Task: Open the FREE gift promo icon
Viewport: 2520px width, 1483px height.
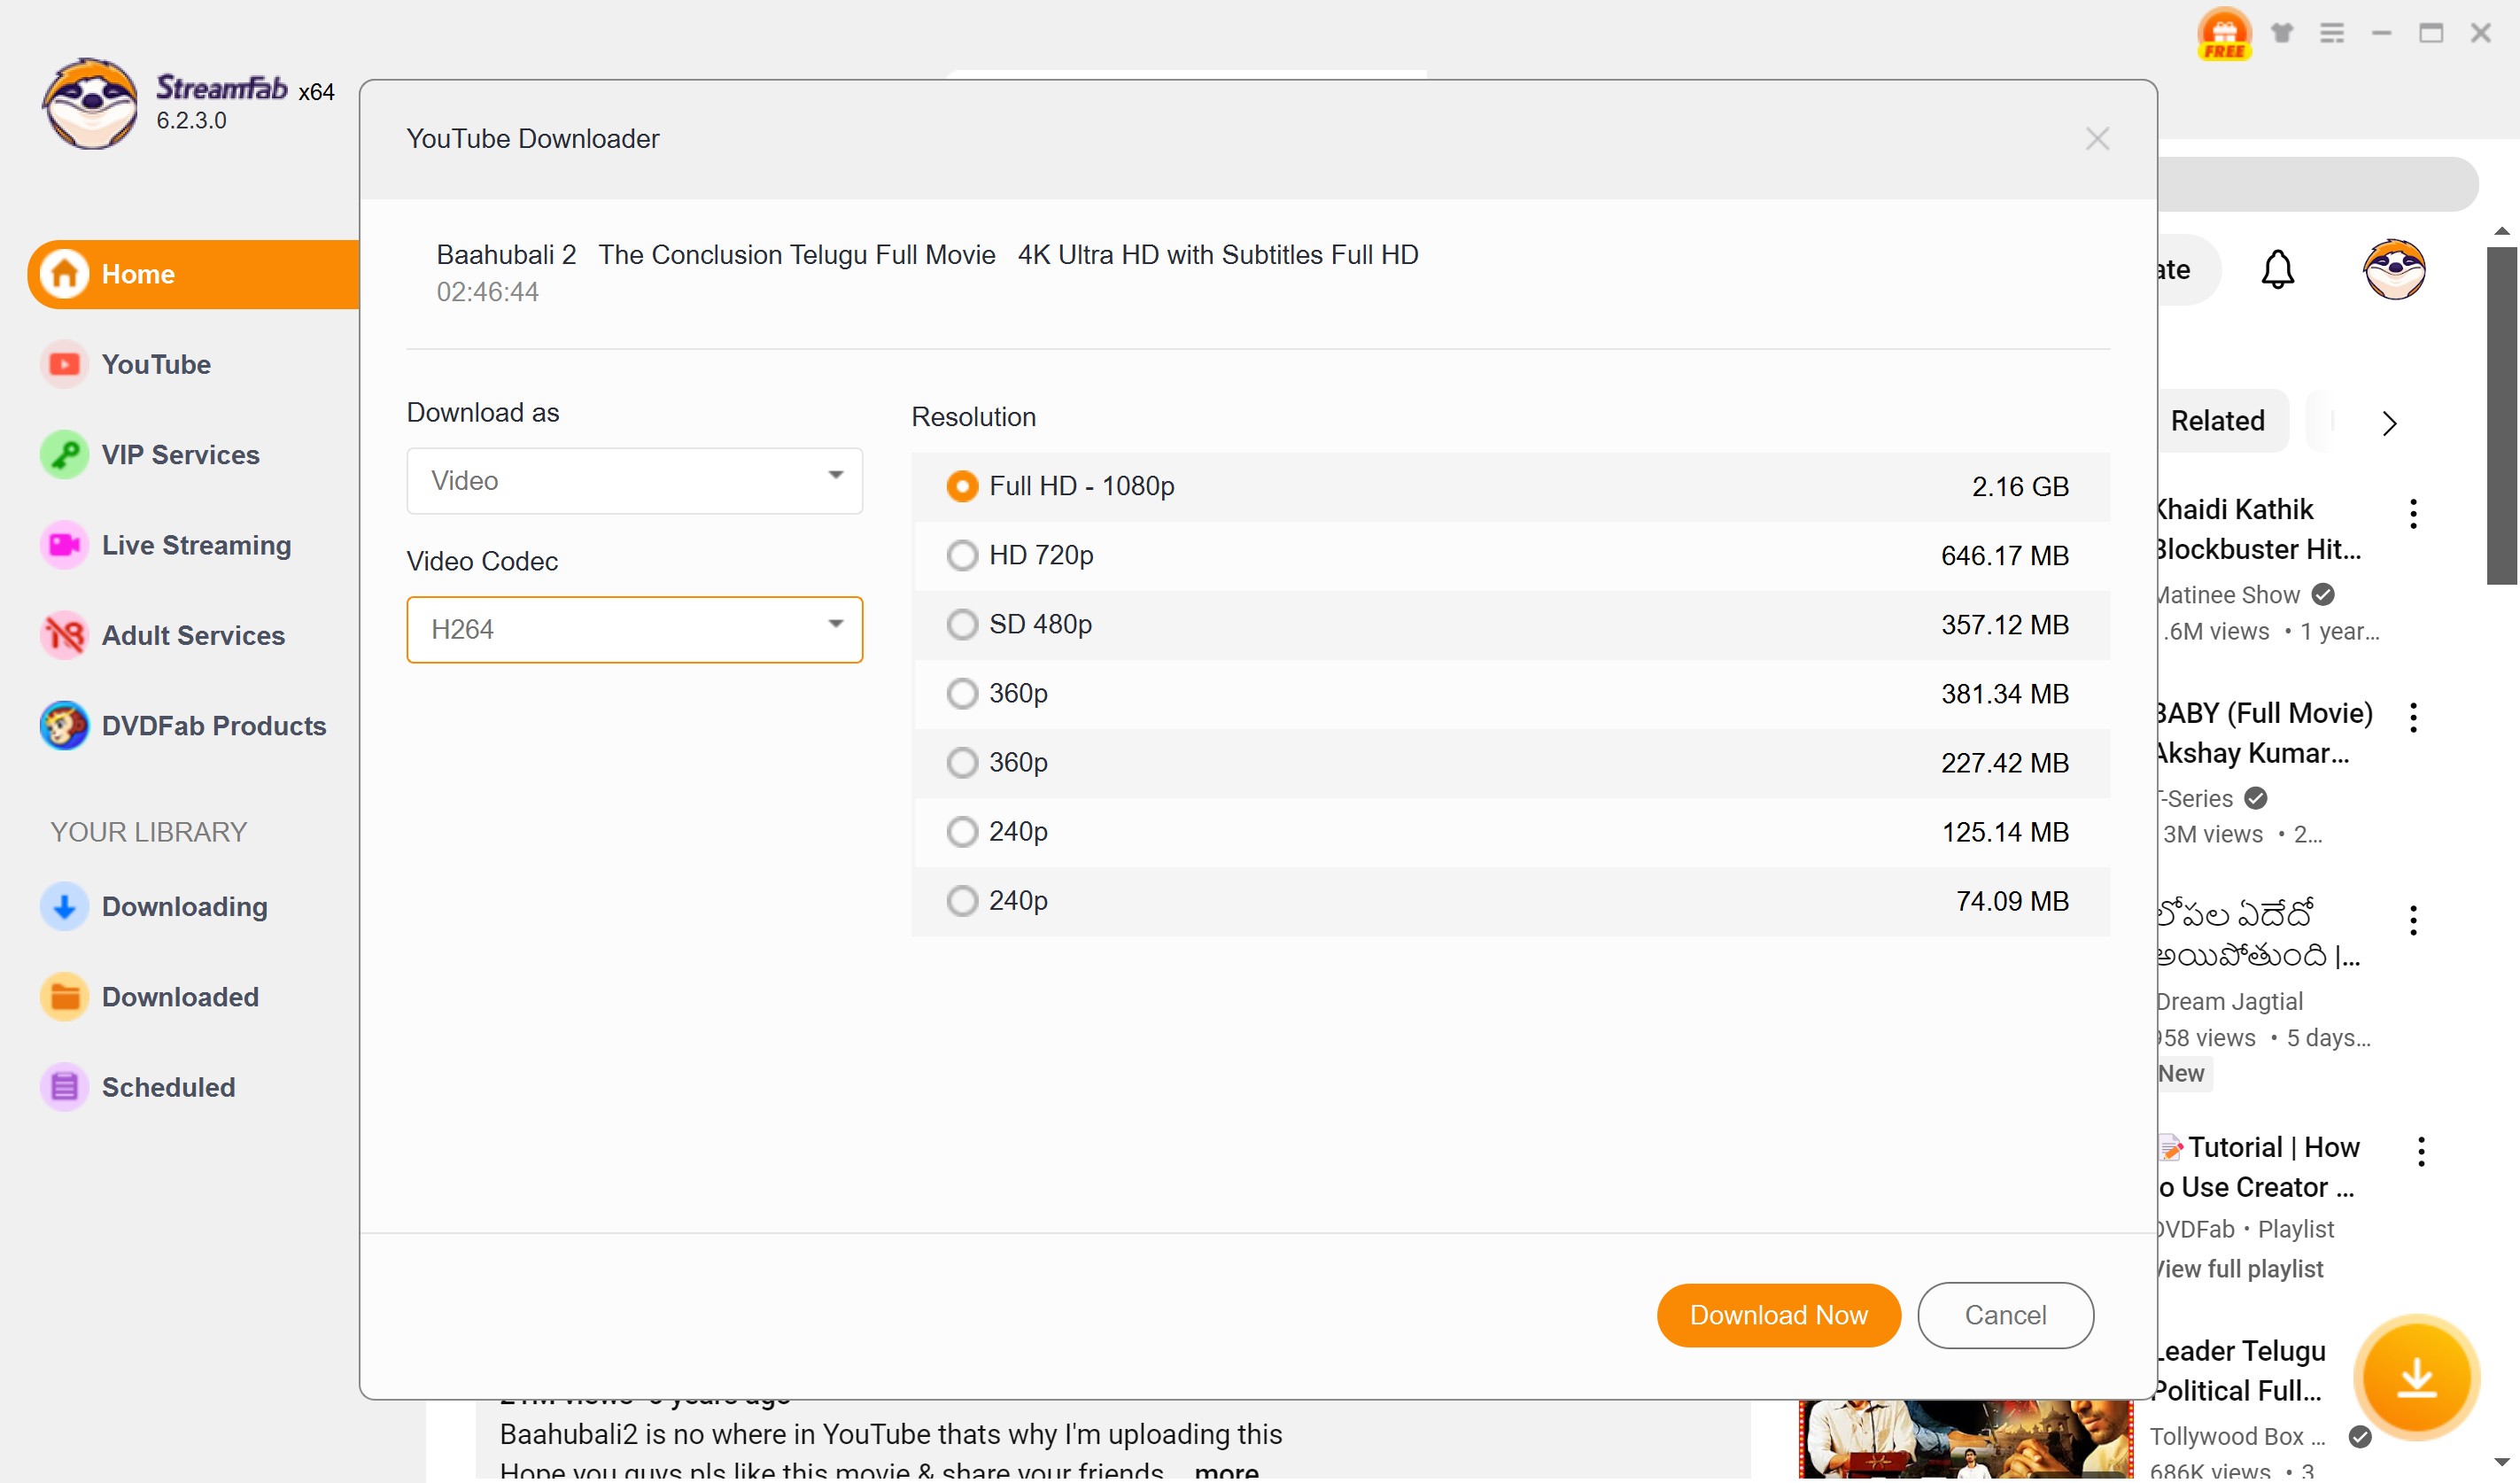Action: coord(2224,34)
